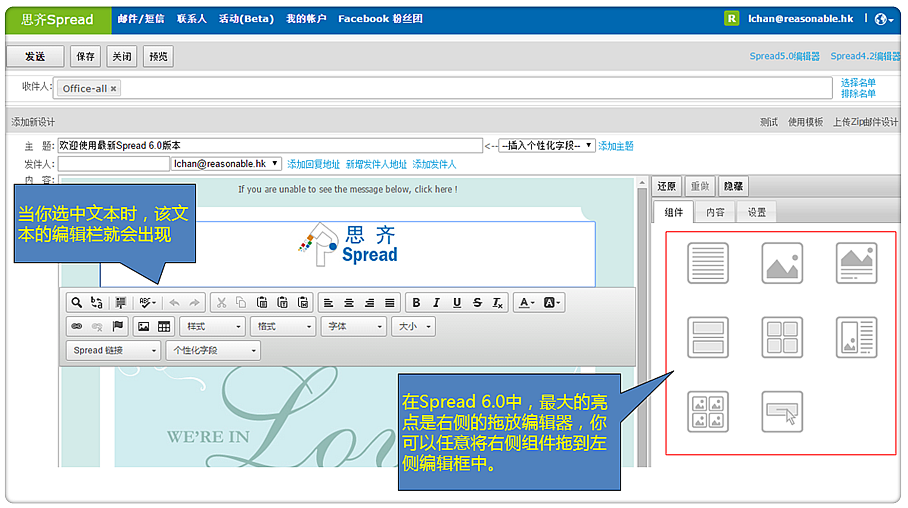Toggle italic formatting

point(437,302)
